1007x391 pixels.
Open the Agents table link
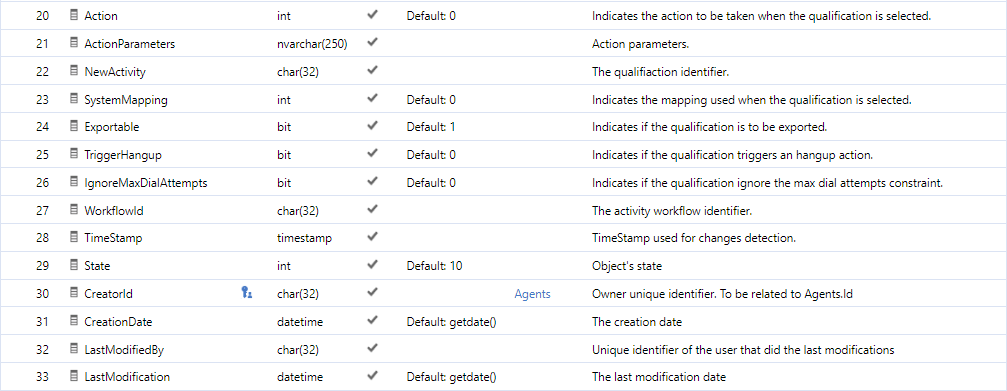point(532,293)
